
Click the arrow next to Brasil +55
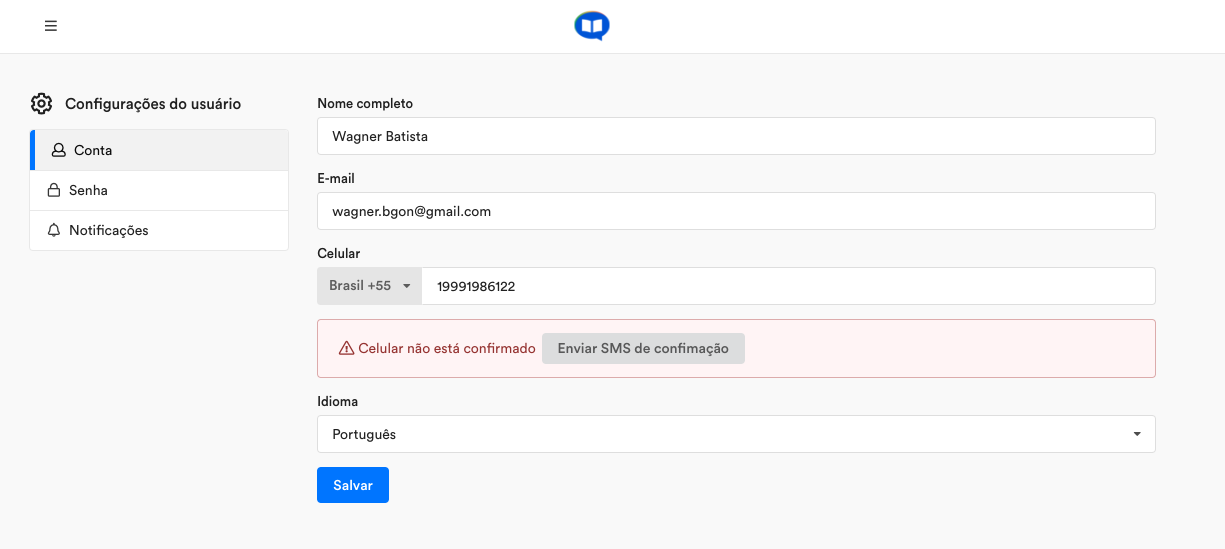click(x=406, y=286)
